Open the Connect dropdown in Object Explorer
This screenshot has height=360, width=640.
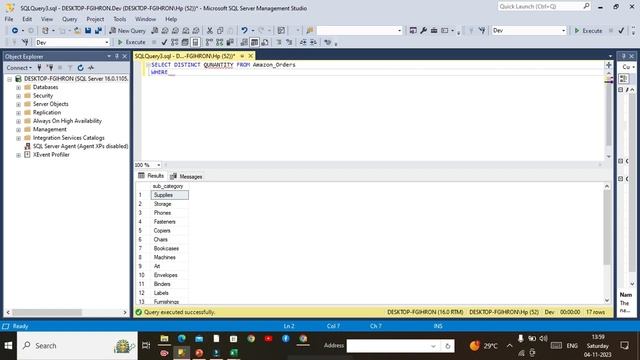[19, 68]
